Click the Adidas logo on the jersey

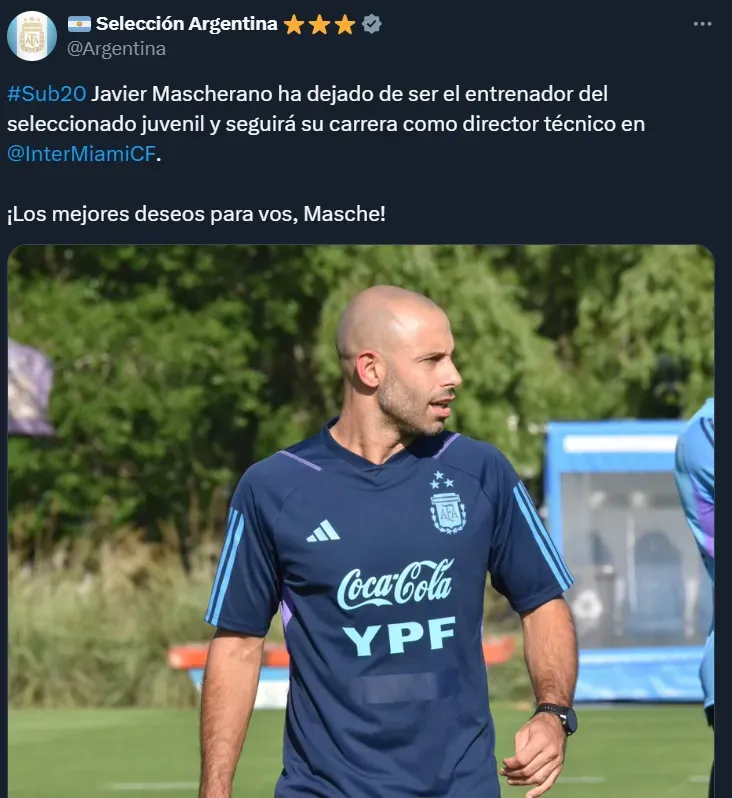323,531
